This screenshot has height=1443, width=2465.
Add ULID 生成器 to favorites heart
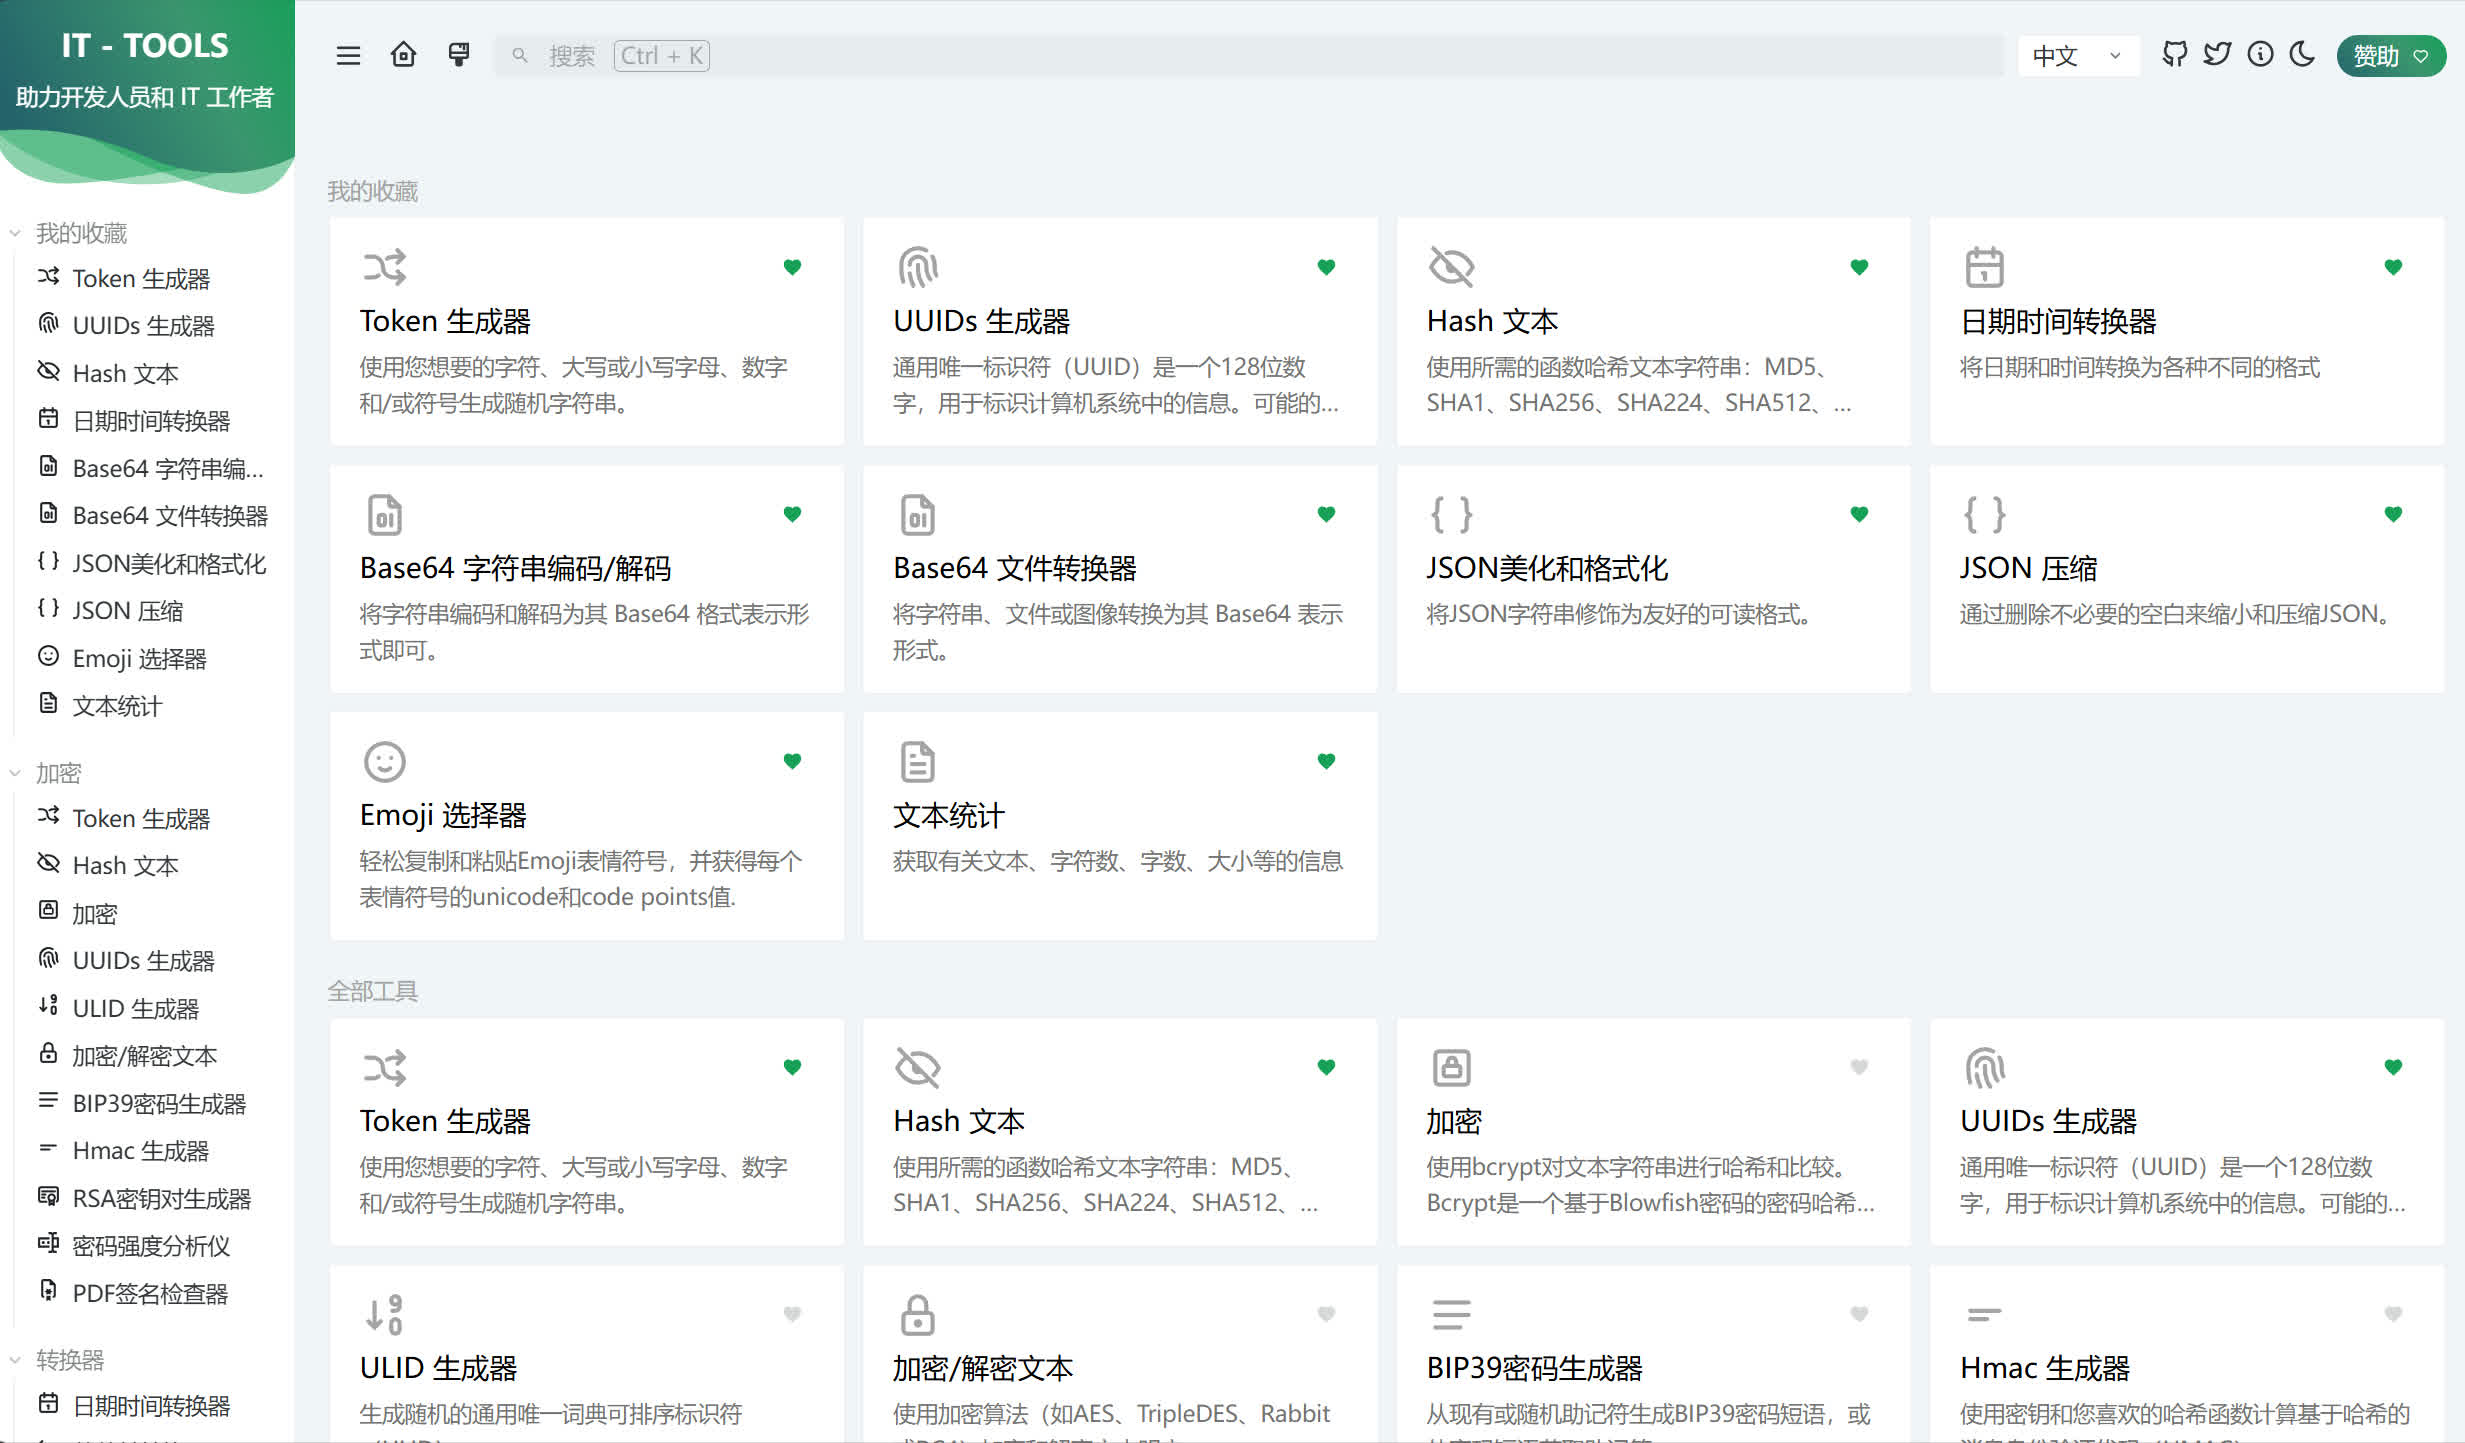[792, 1314]
